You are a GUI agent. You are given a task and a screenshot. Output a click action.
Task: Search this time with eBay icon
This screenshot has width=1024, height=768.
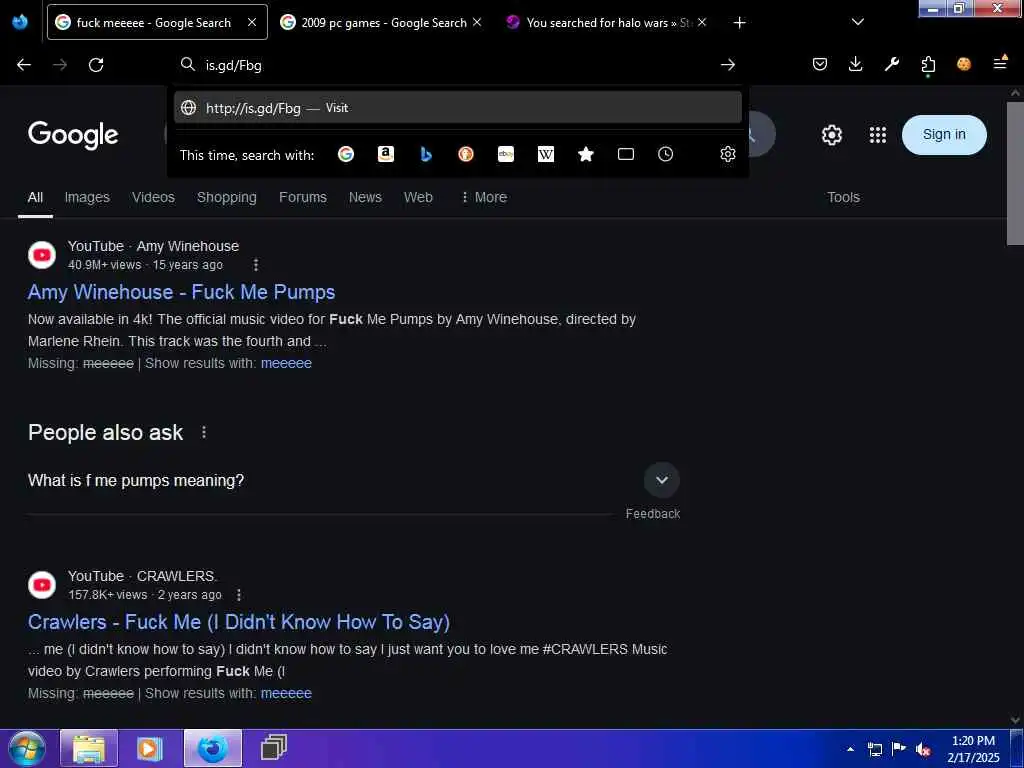pyautogui.click(x=506, y=154)
